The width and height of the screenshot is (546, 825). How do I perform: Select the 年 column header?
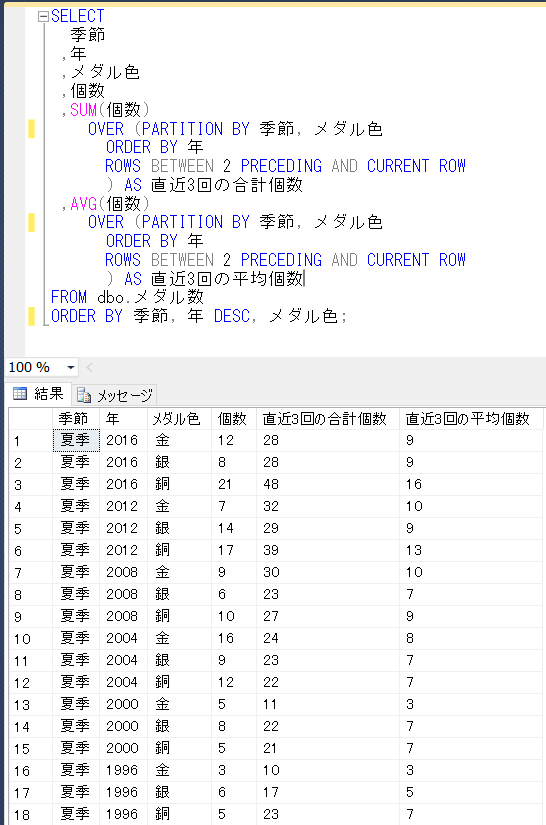(123, 419)
